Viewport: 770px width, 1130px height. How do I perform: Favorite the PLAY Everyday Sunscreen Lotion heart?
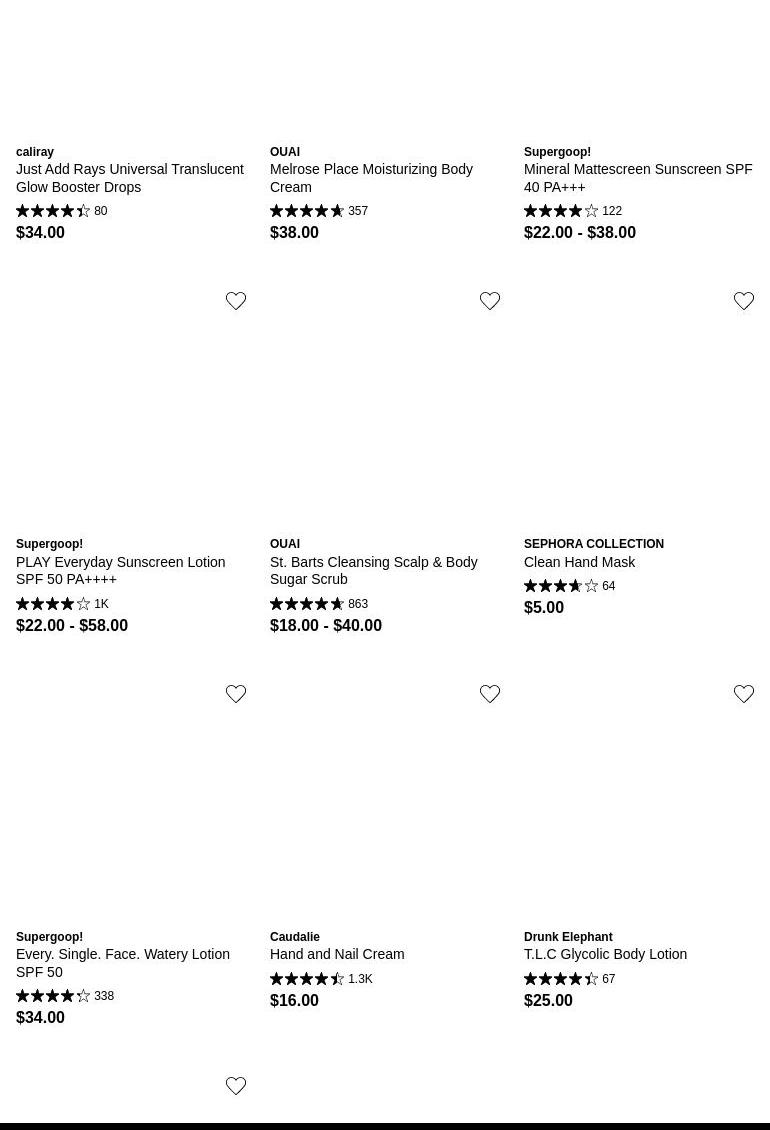point(236,301)
